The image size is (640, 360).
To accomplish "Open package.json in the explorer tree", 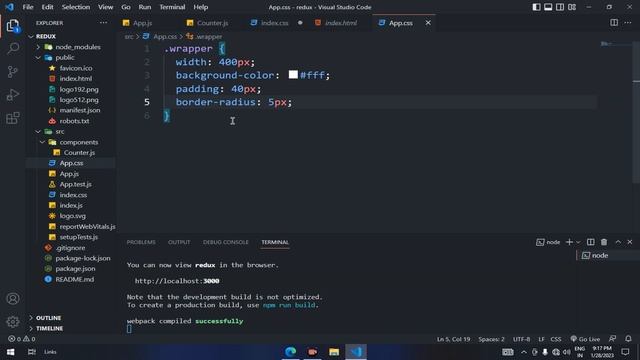I will 75,269.
